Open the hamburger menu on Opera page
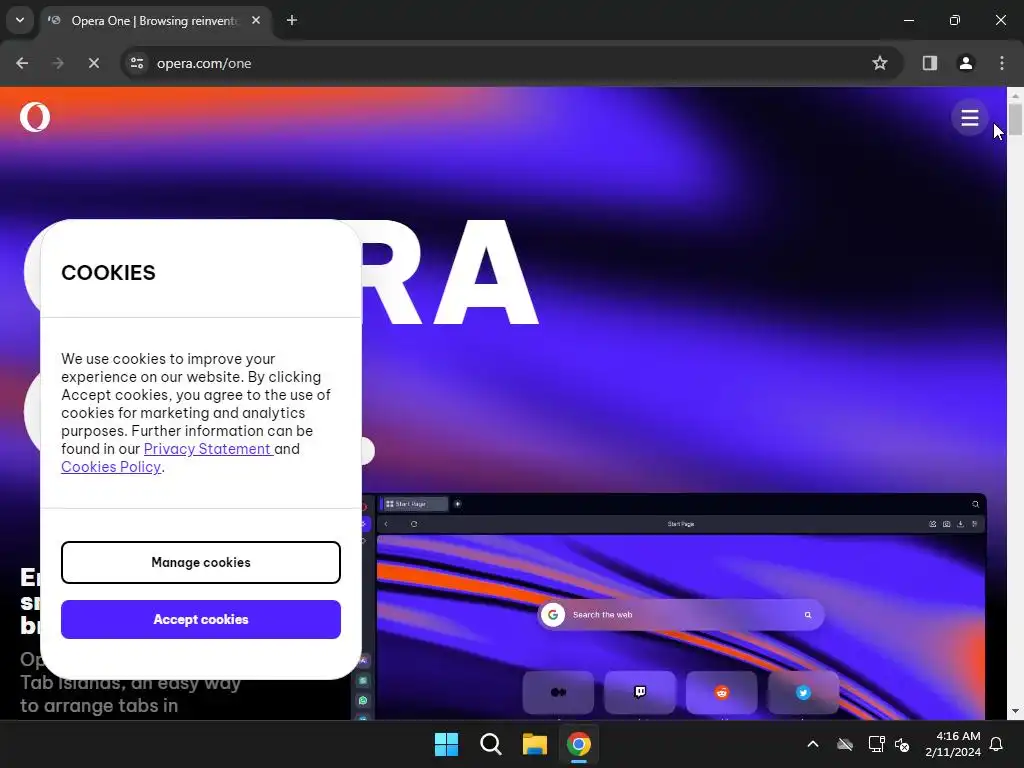This screenshot has height=768, width=1024. click(x=970, y=118)
